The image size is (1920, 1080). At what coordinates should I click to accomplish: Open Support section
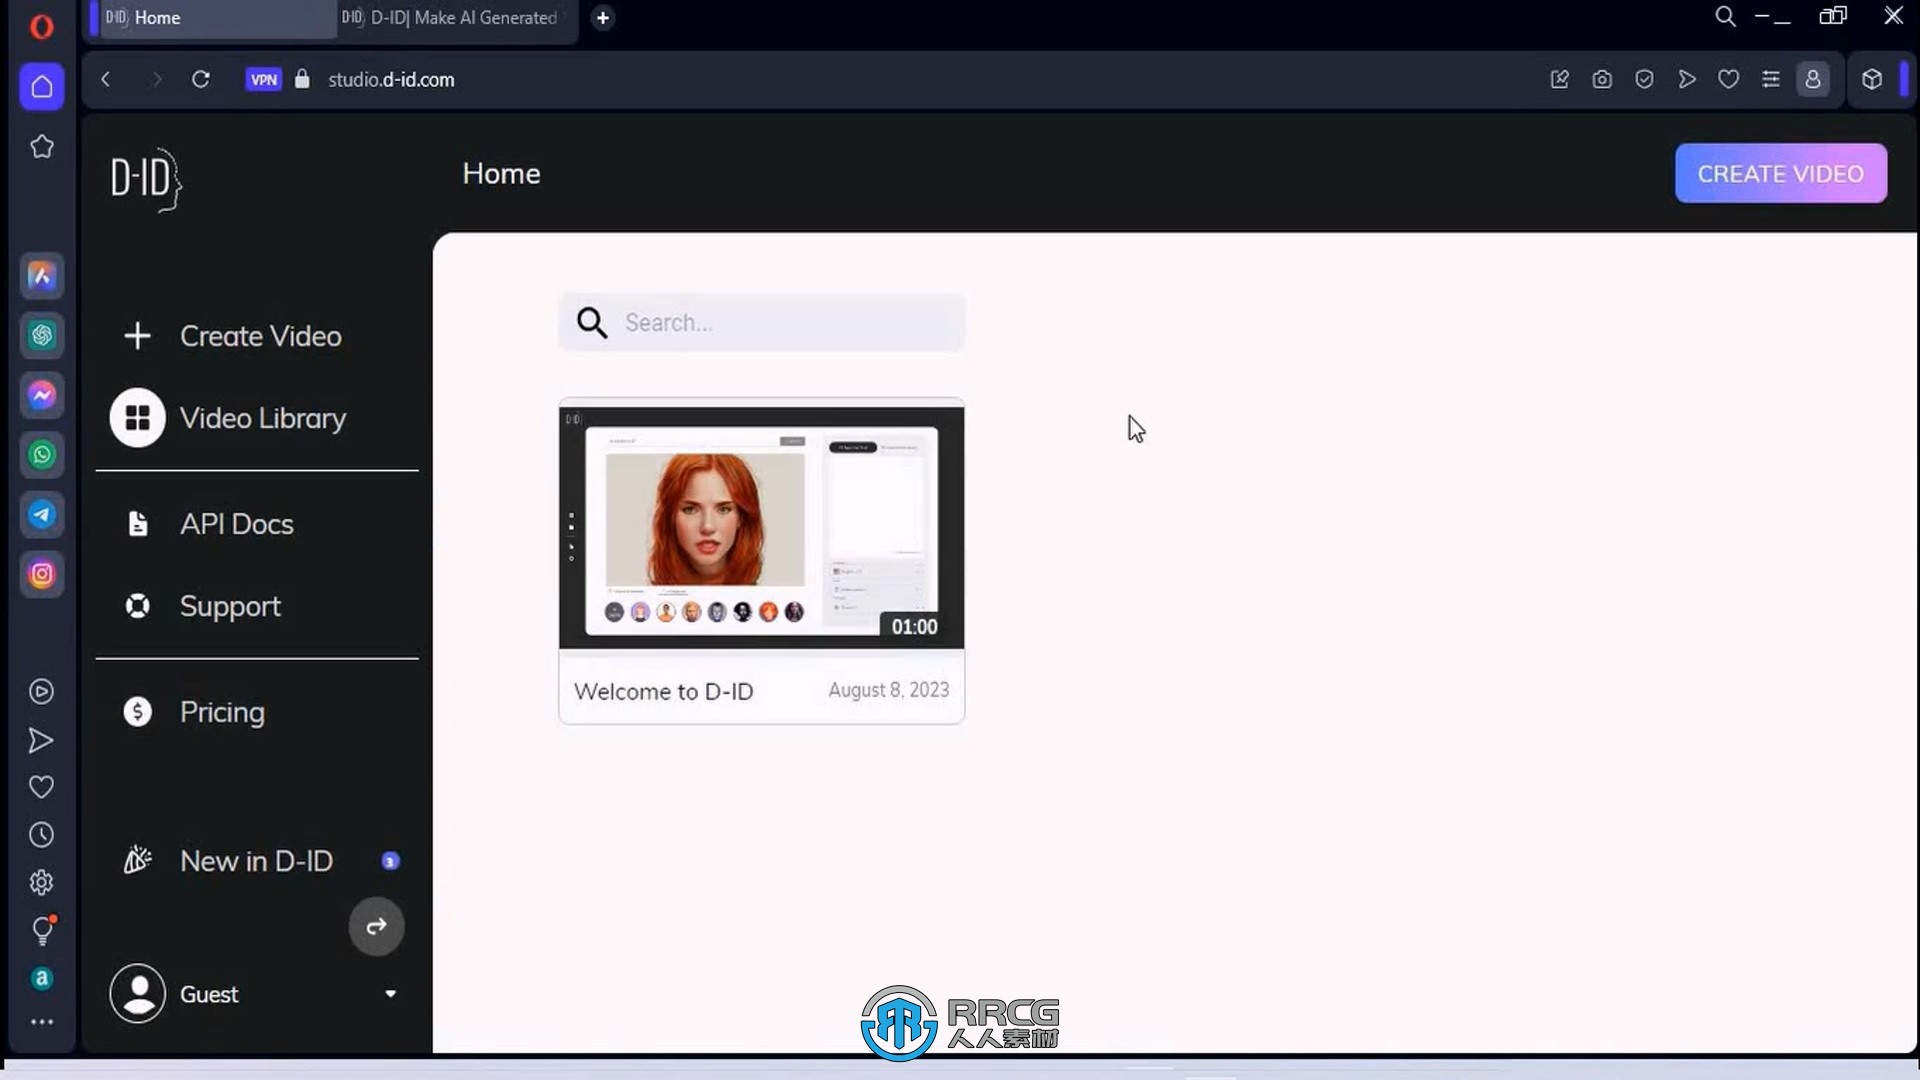(x=231, y=605)
